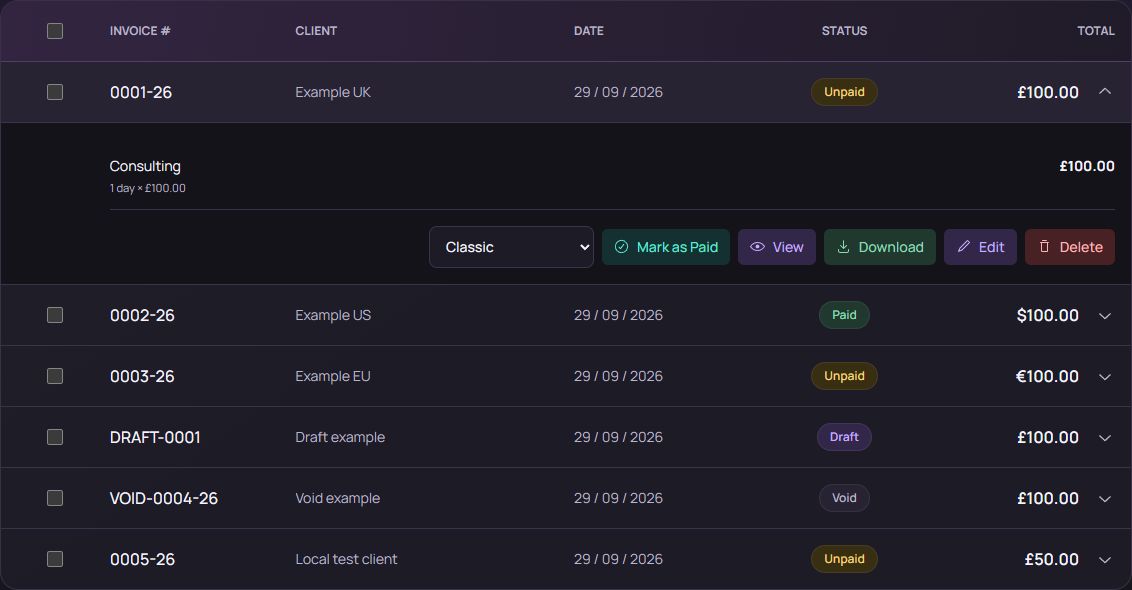Check the box for invoice 0001-26

55,92
